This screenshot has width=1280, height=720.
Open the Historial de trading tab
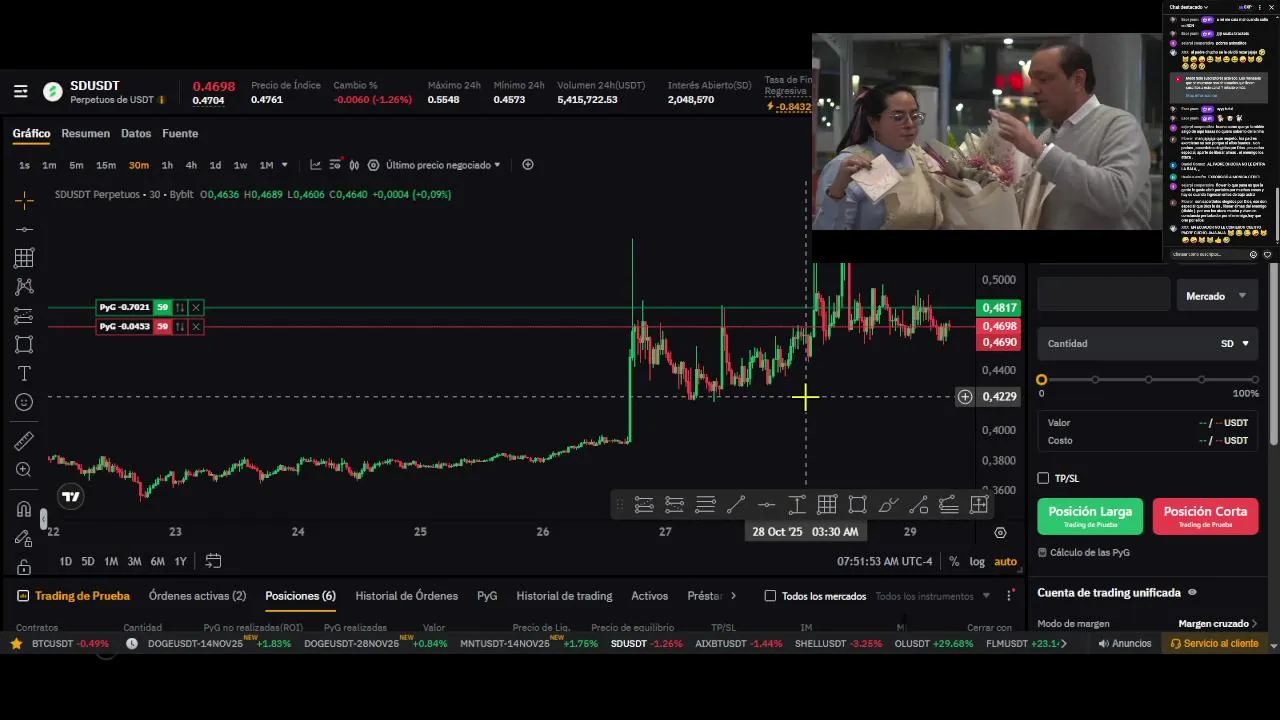[x=564, y=596]
